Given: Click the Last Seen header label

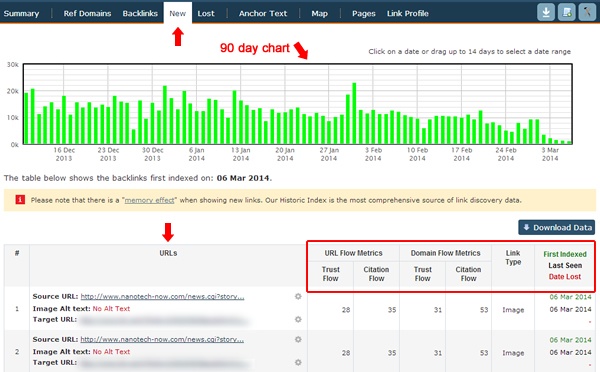Looking at the screenshot, I should tap(565, 265).
